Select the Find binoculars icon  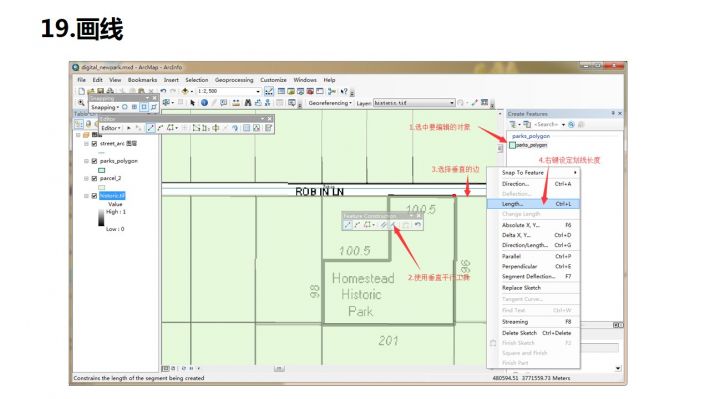point(248,103)
